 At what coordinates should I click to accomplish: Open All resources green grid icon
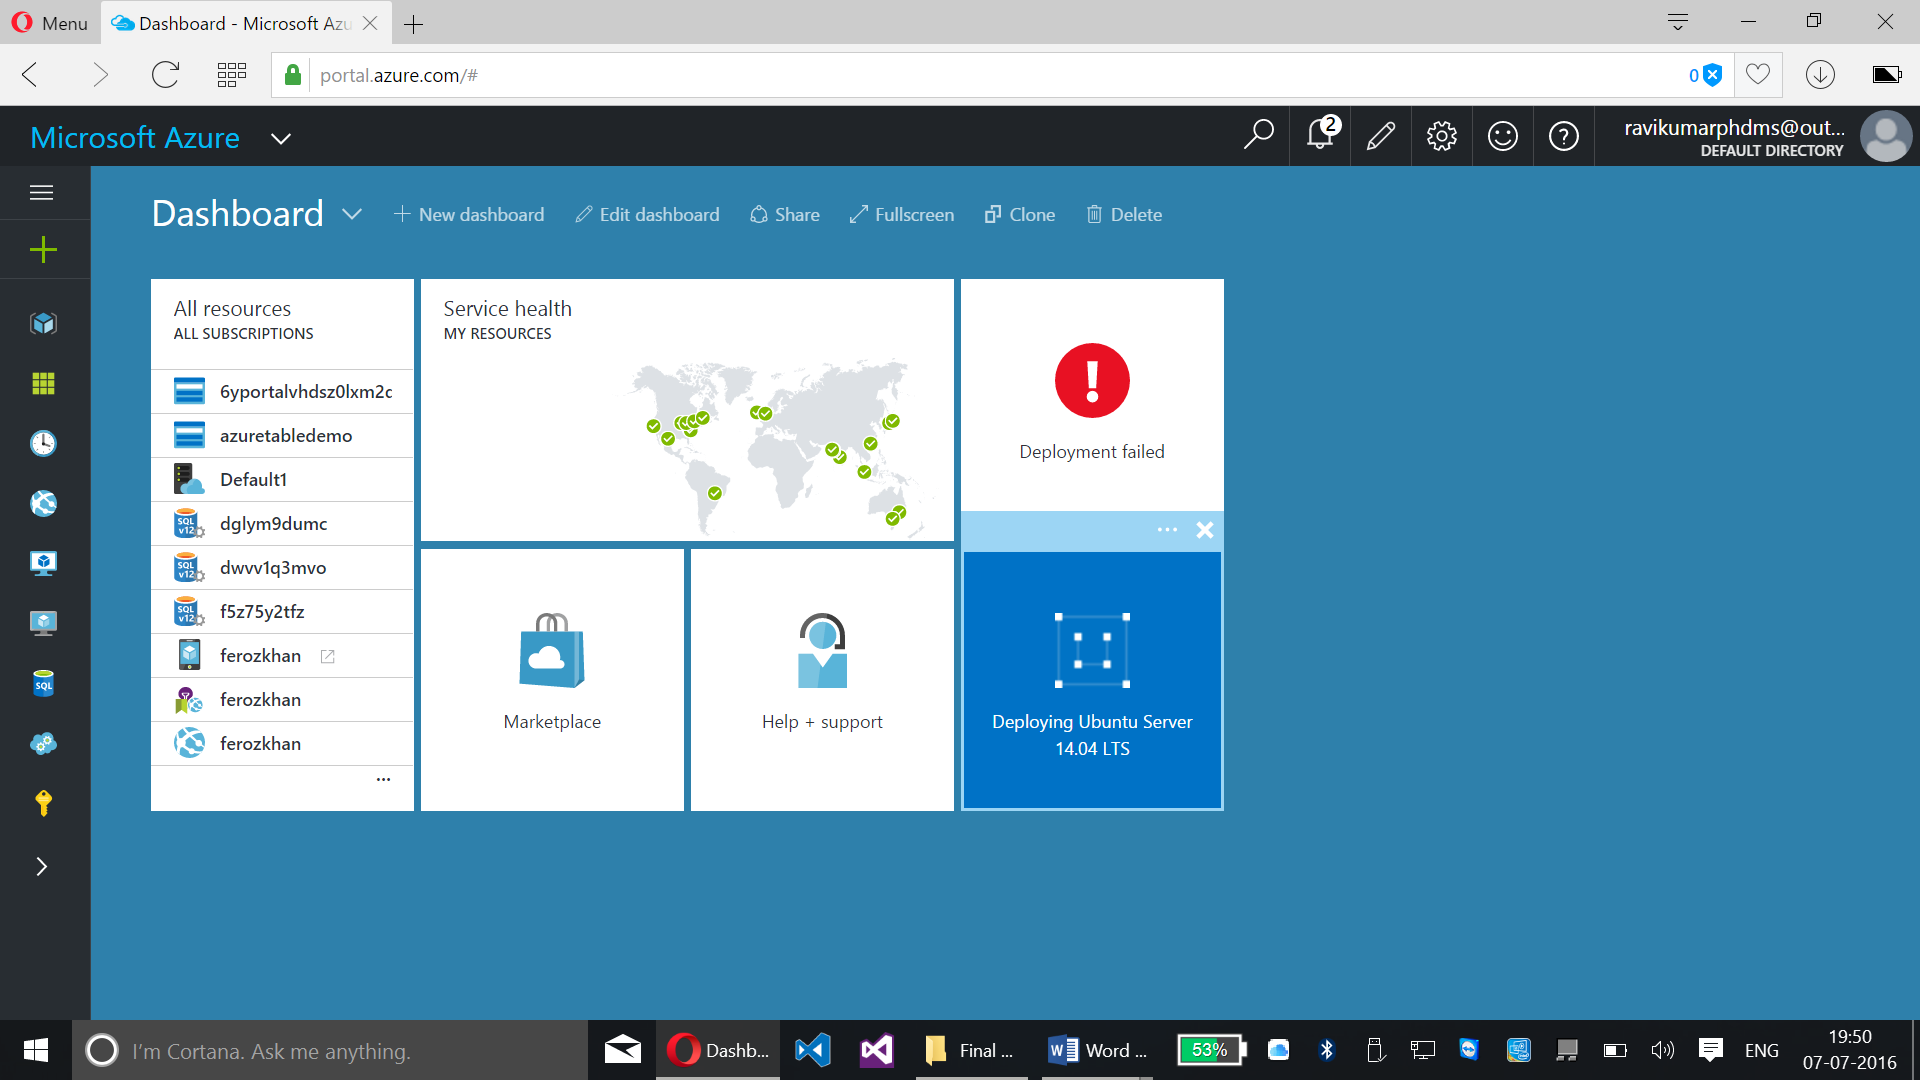43,383
